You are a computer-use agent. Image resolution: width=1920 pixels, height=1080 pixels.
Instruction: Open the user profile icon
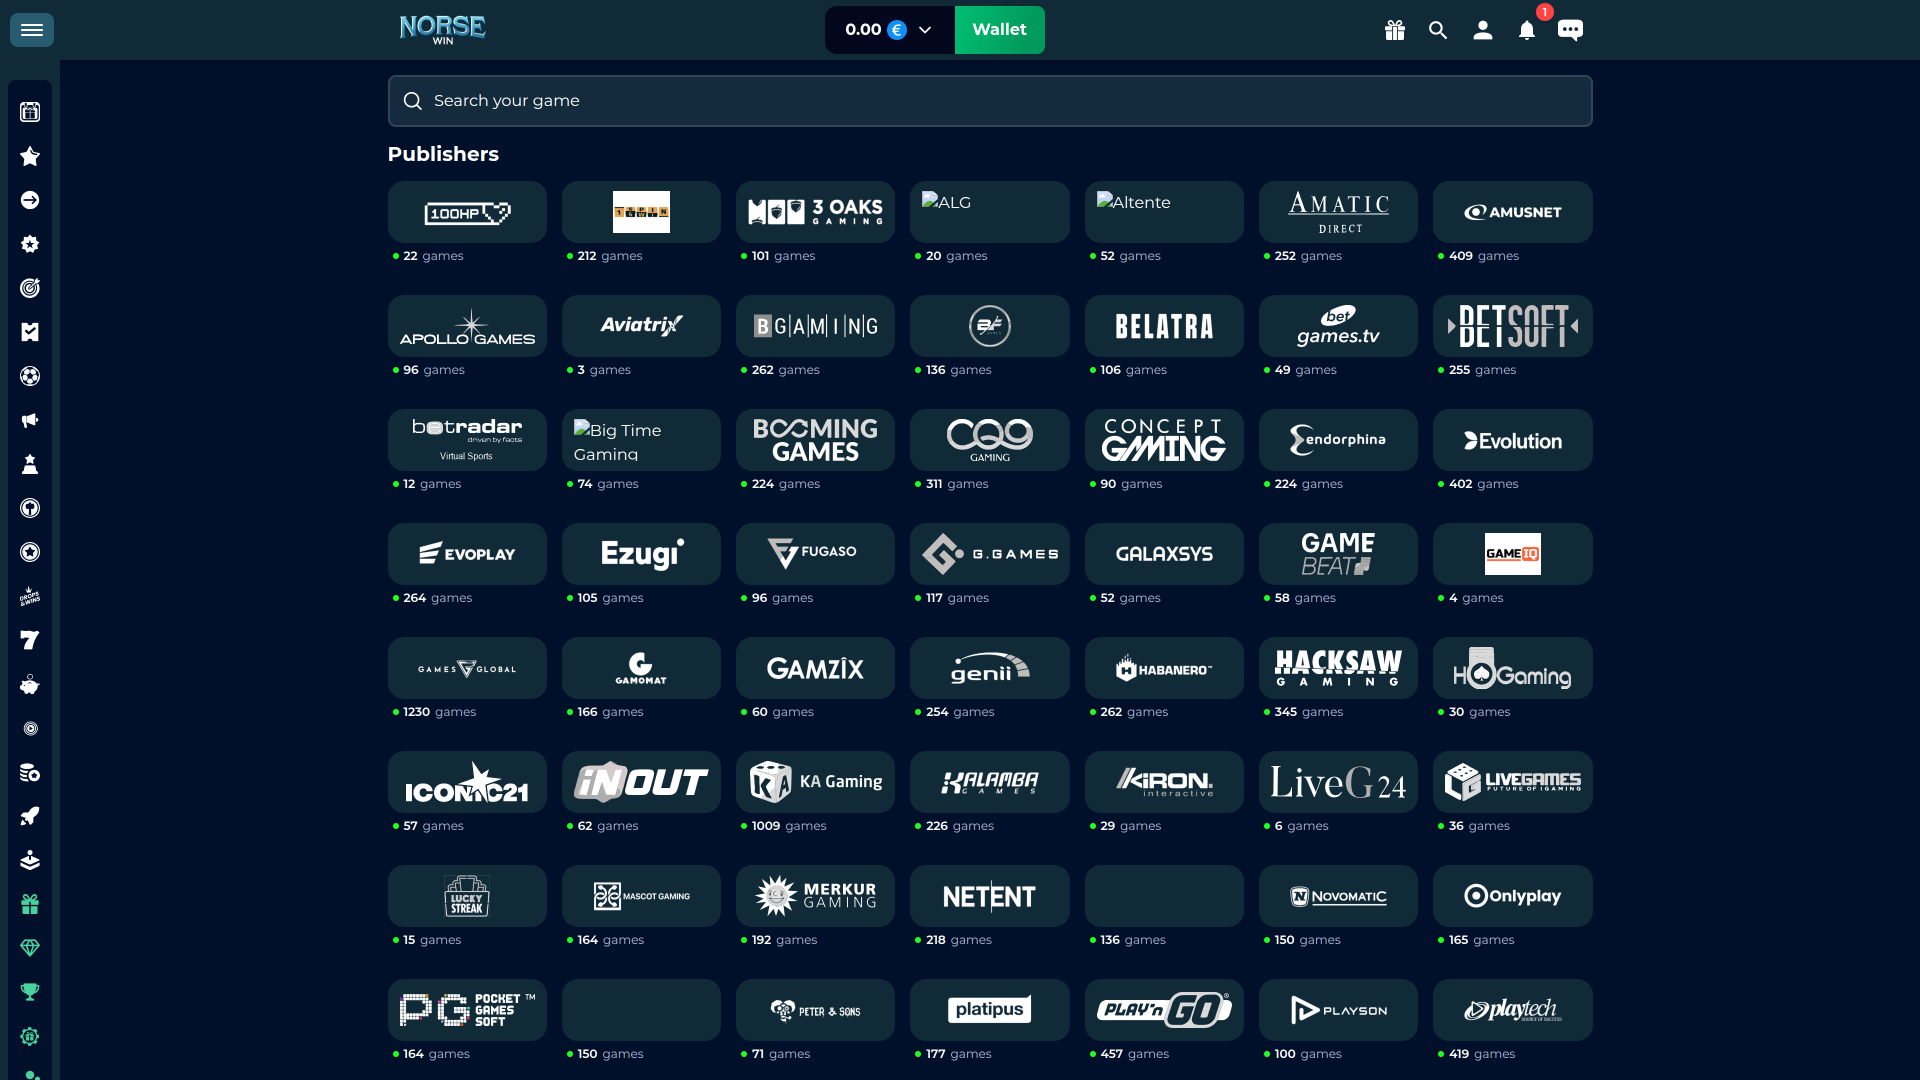point(1483,30)
